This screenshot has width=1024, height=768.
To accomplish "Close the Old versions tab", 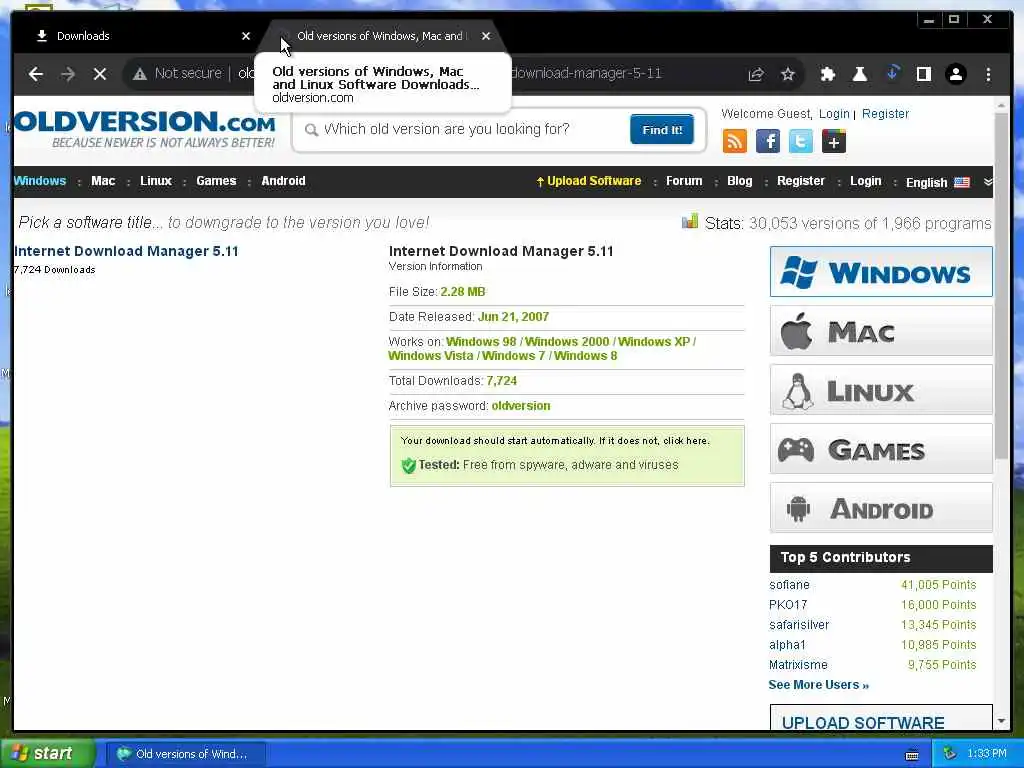I will pos(486,36).
